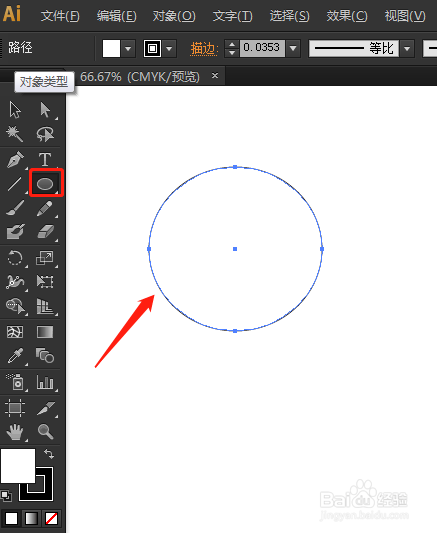The width and height of the screenshot is (437, 533).
Task: Select the Gradient tool
Action: [45, 332]
